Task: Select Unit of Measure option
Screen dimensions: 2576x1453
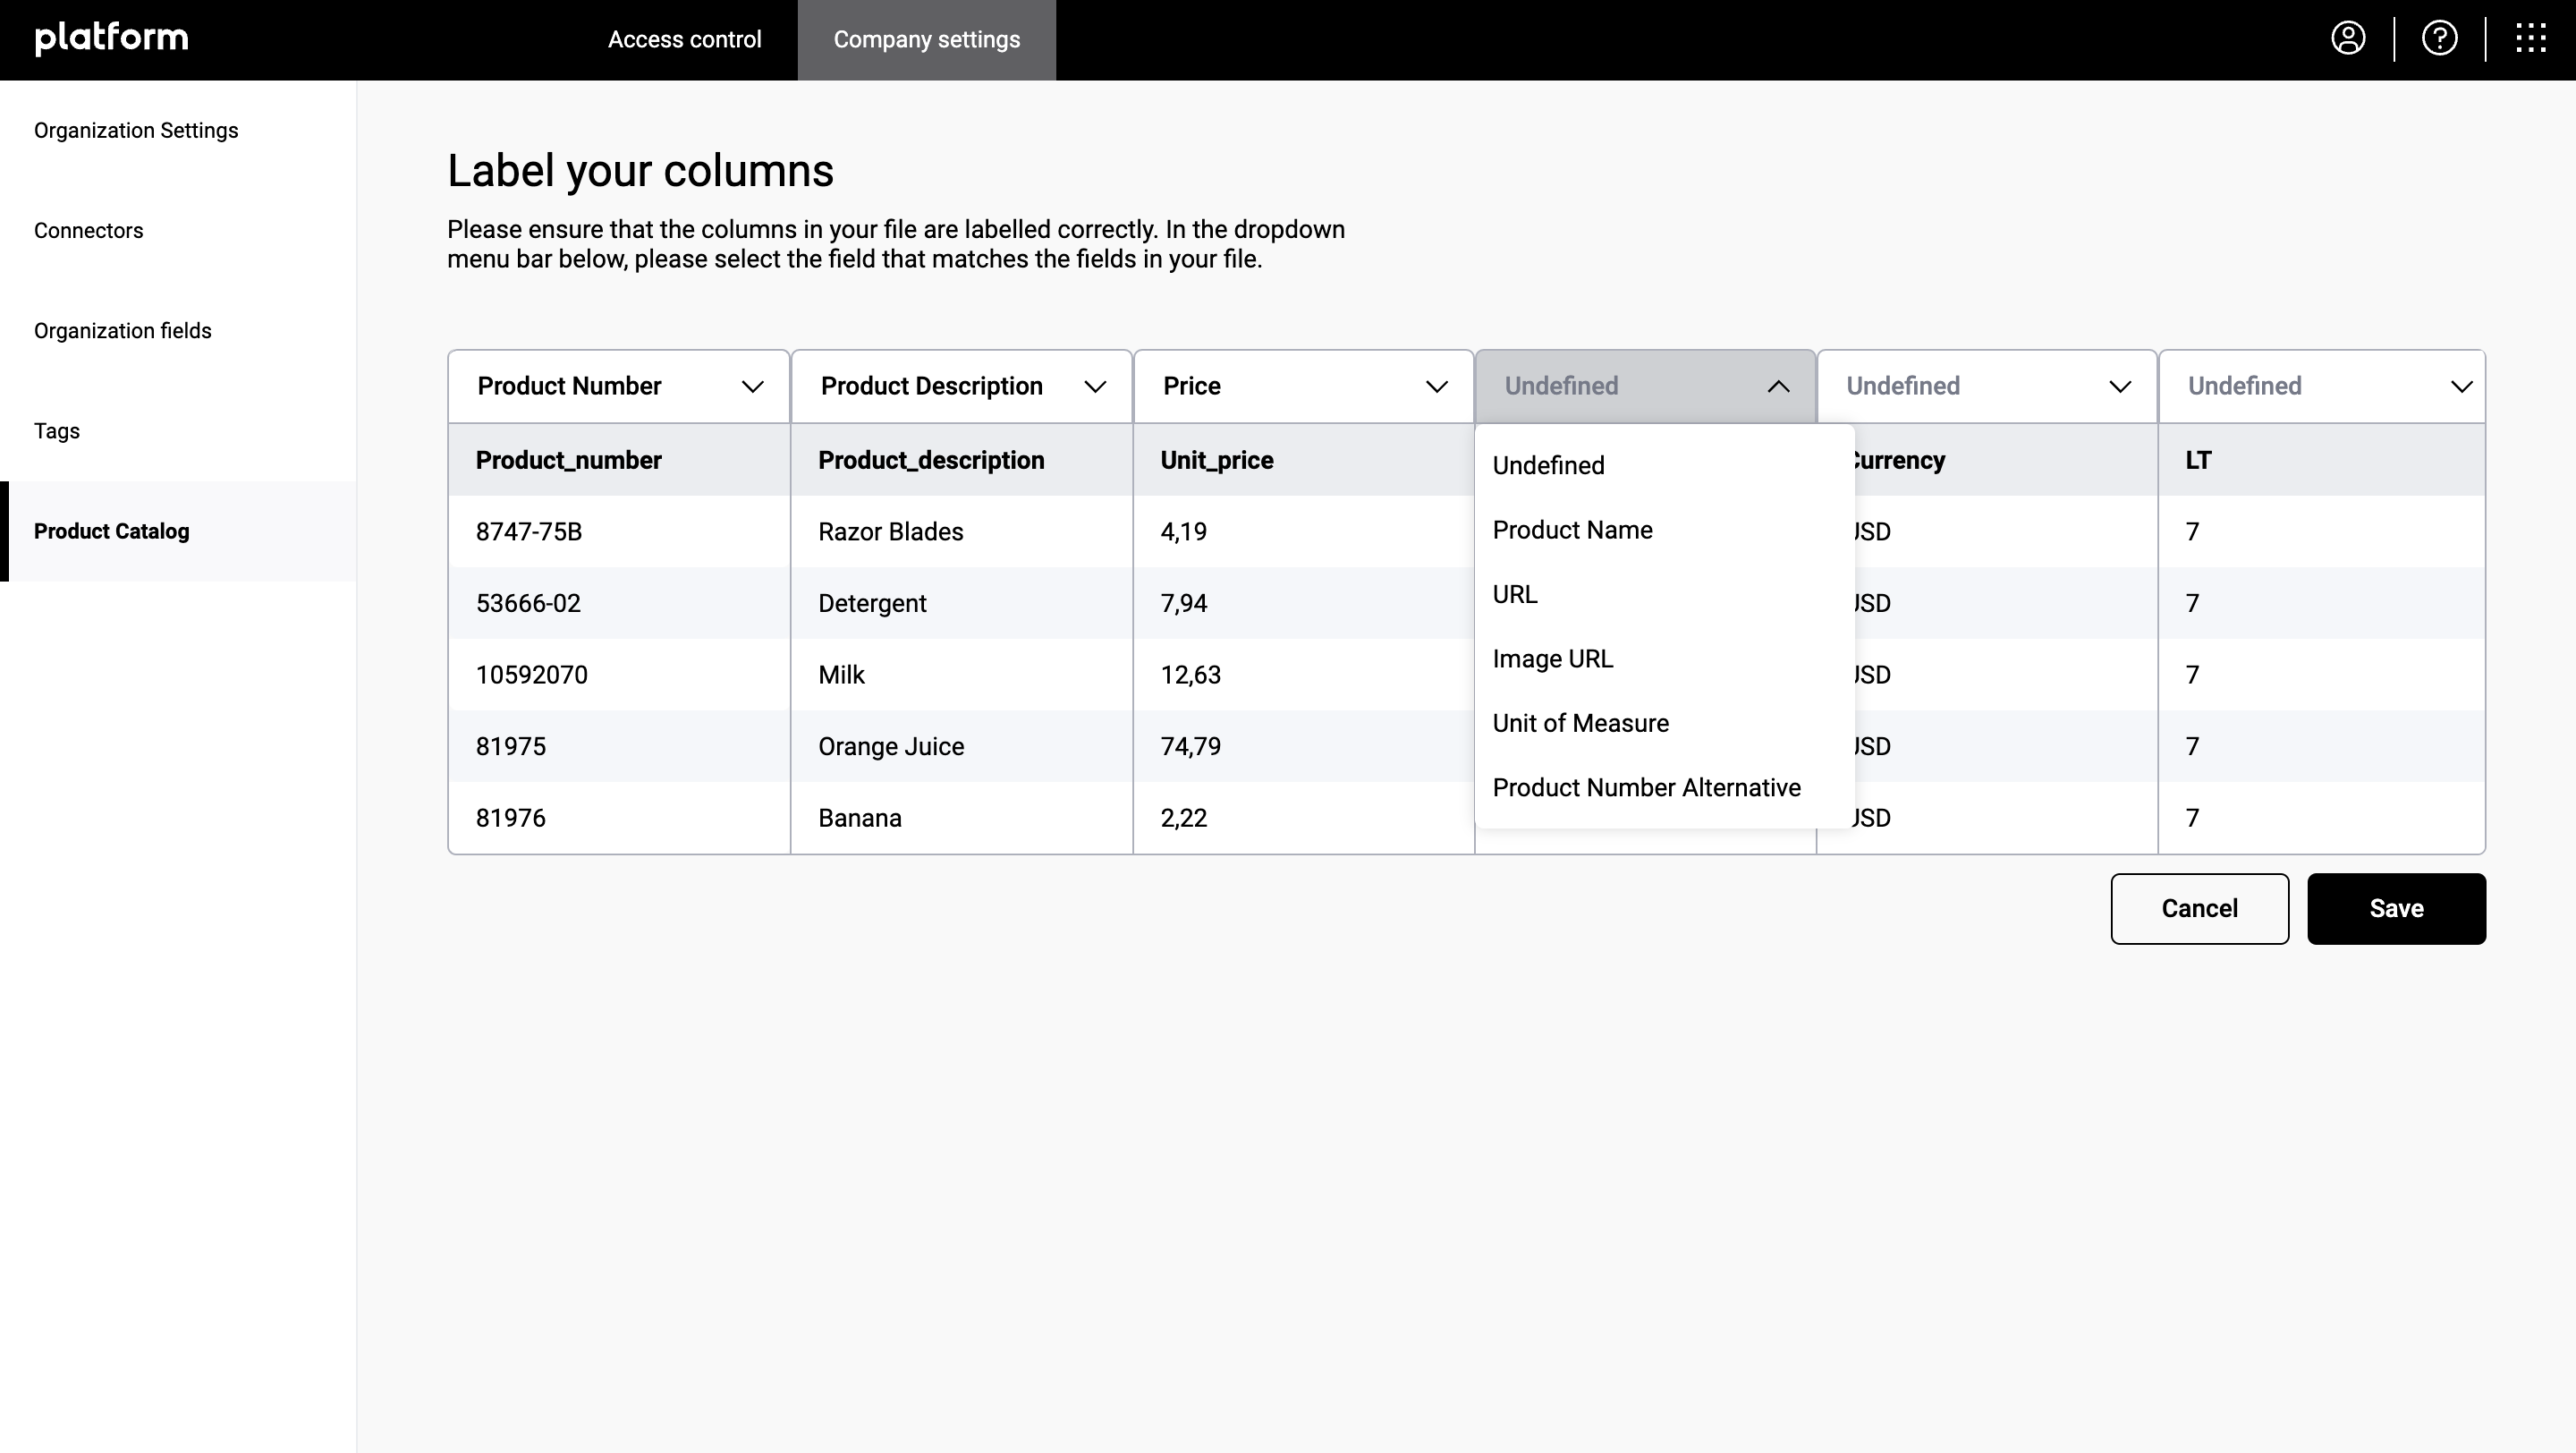Action: tap(1664, 723)
